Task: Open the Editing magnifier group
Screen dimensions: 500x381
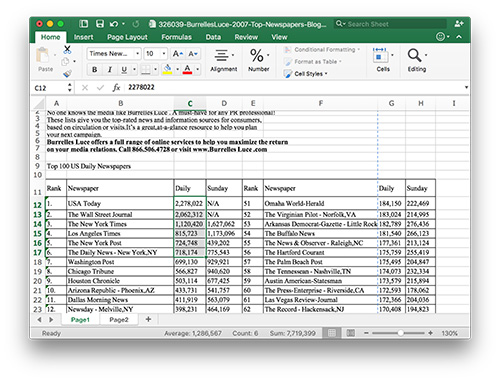Action: coord(417,60)
